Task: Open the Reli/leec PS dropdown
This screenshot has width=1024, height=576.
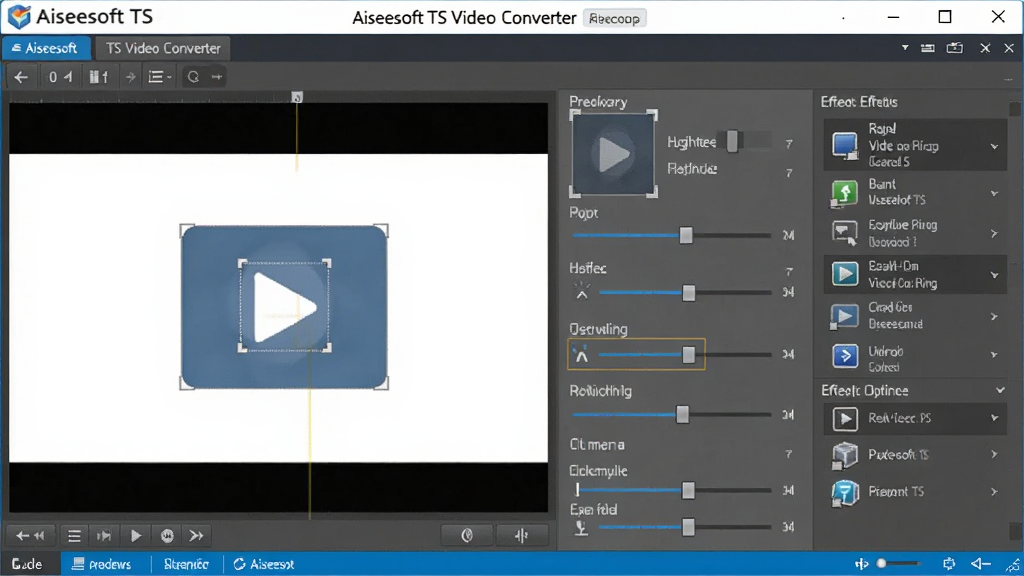Action: click(x=994, y=418)
